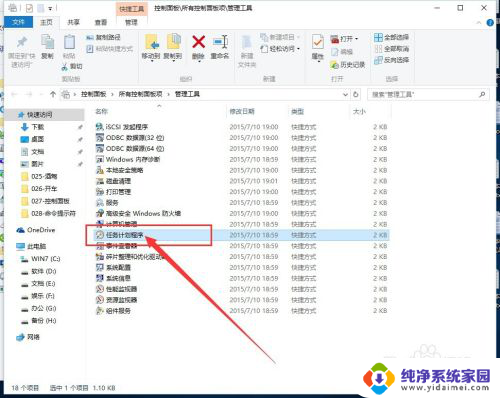Collapse the ribbon with the chevron

(479, 23)
